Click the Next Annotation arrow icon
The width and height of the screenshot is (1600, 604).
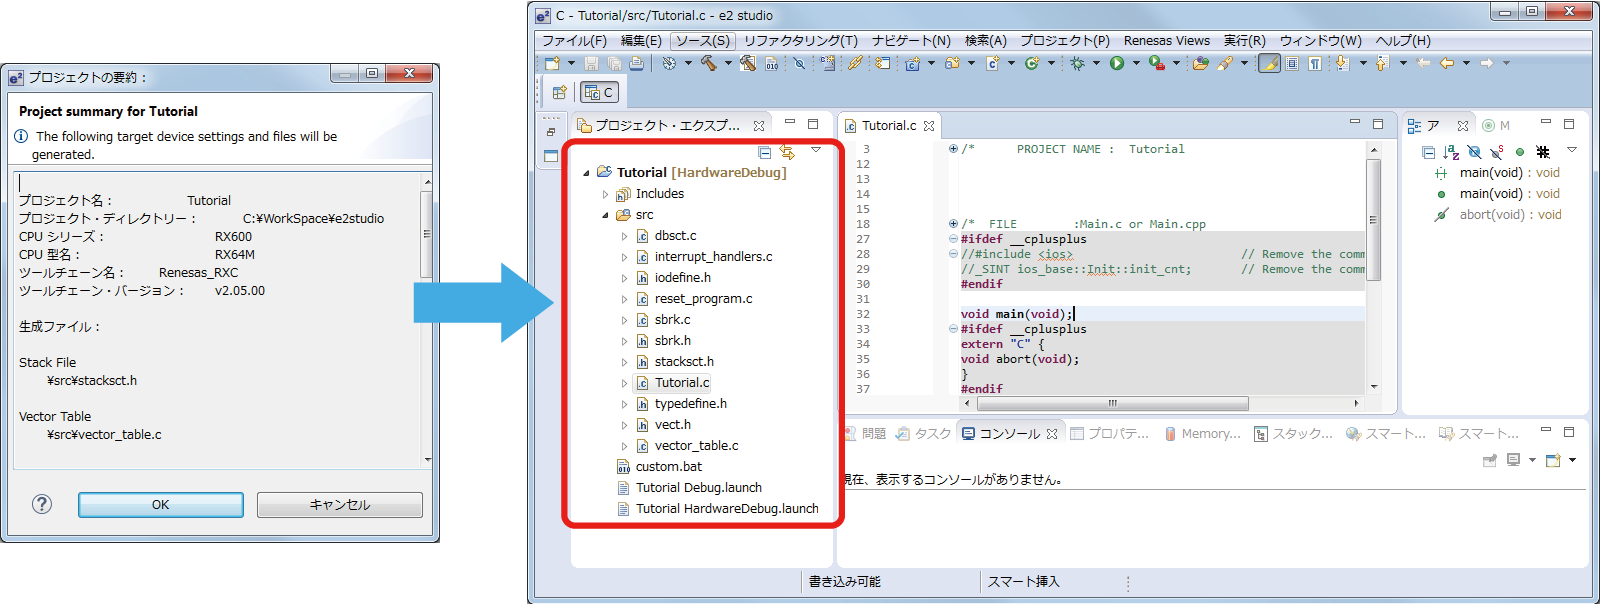point(1342,63)
